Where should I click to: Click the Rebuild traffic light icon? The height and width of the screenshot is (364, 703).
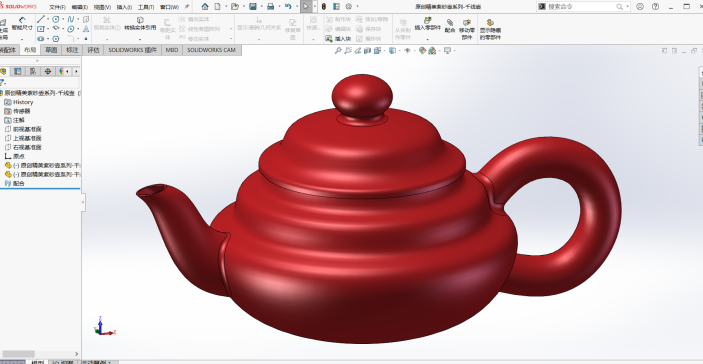(324, 6)
